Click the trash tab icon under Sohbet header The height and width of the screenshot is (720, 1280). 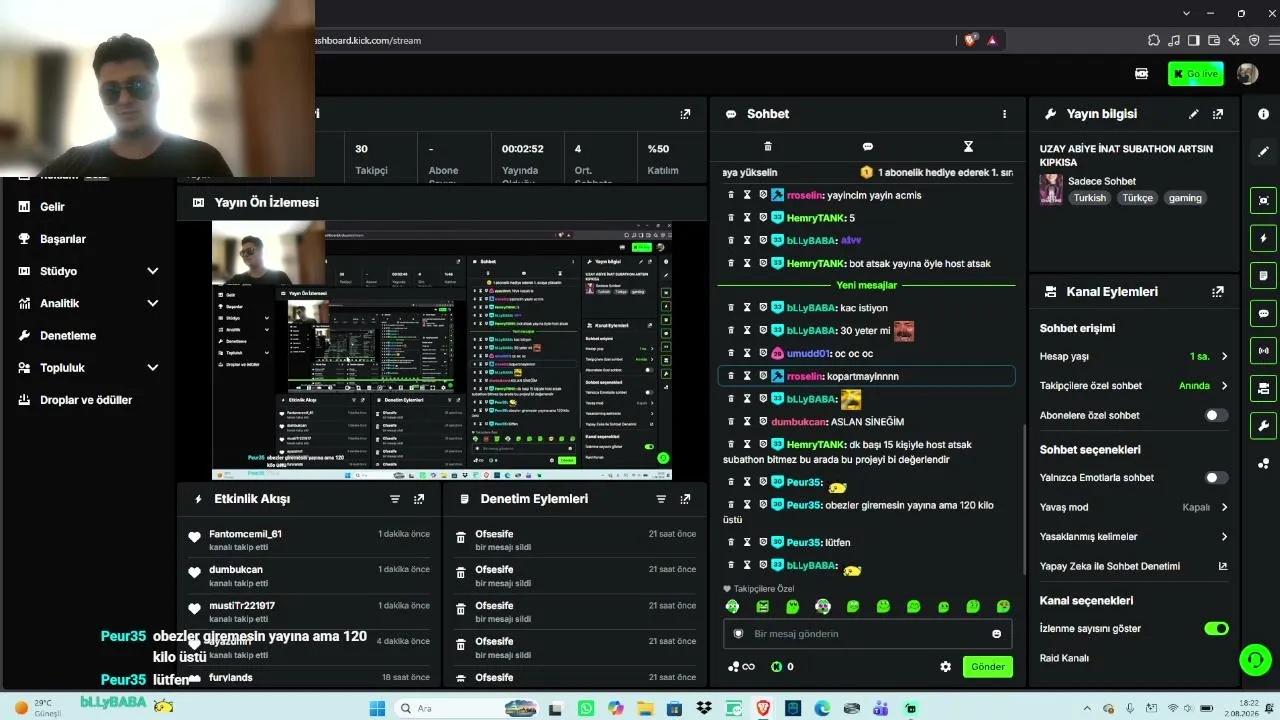pyautogui.click(x=768, y=147)
